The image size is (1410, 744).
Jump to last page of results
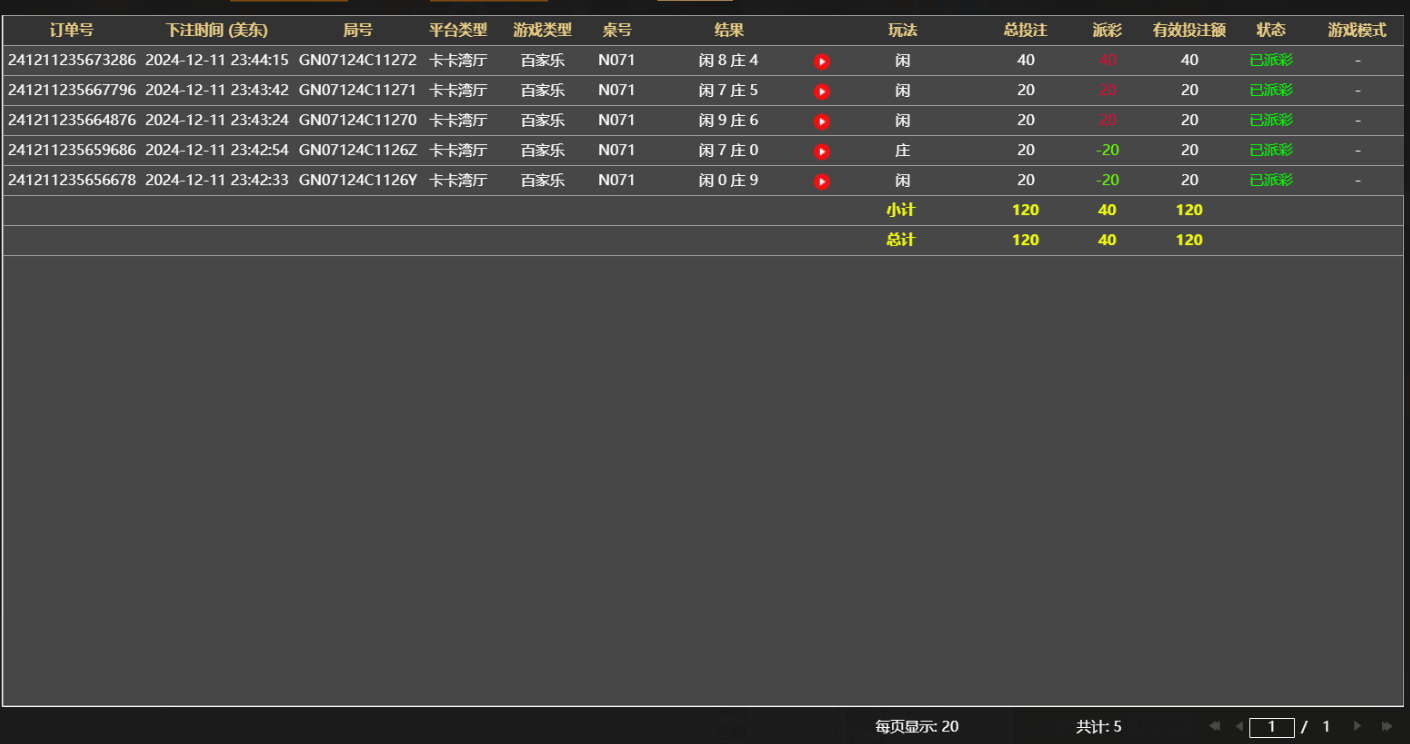tap(1387, 726)
